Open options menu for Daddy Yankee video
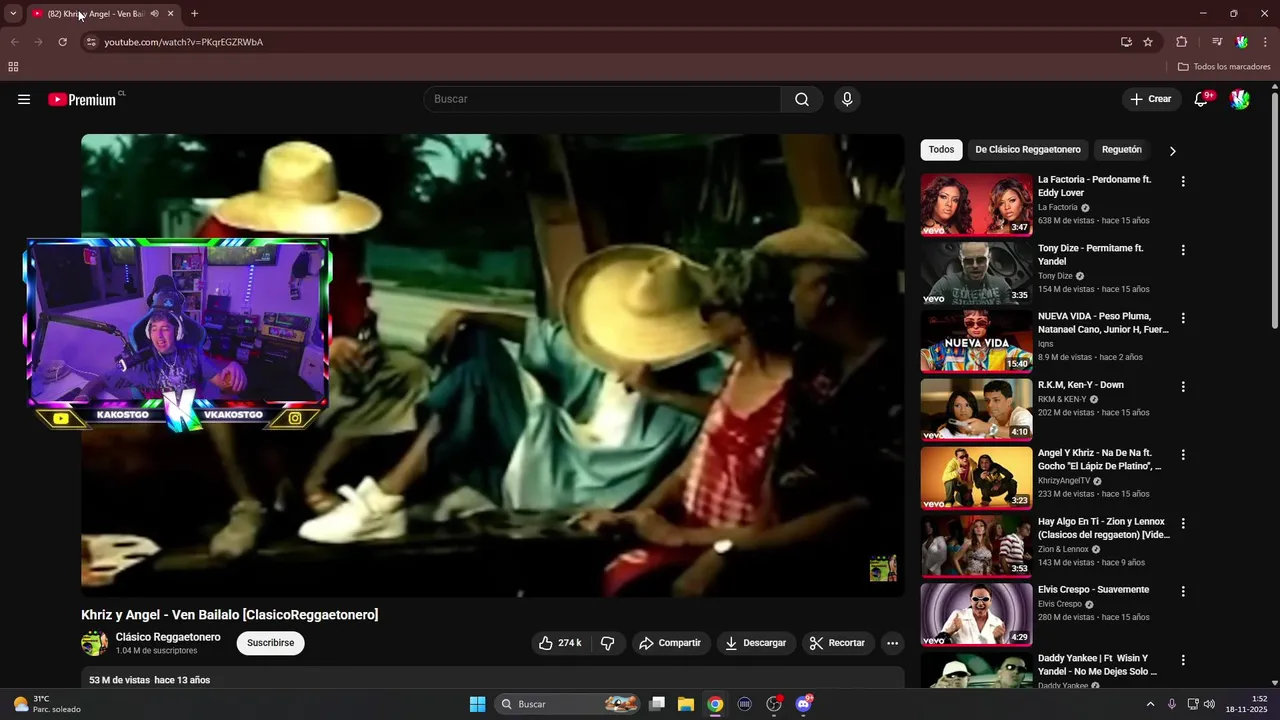This screenshot has height=720, width=1280. tap(1183, 660)
